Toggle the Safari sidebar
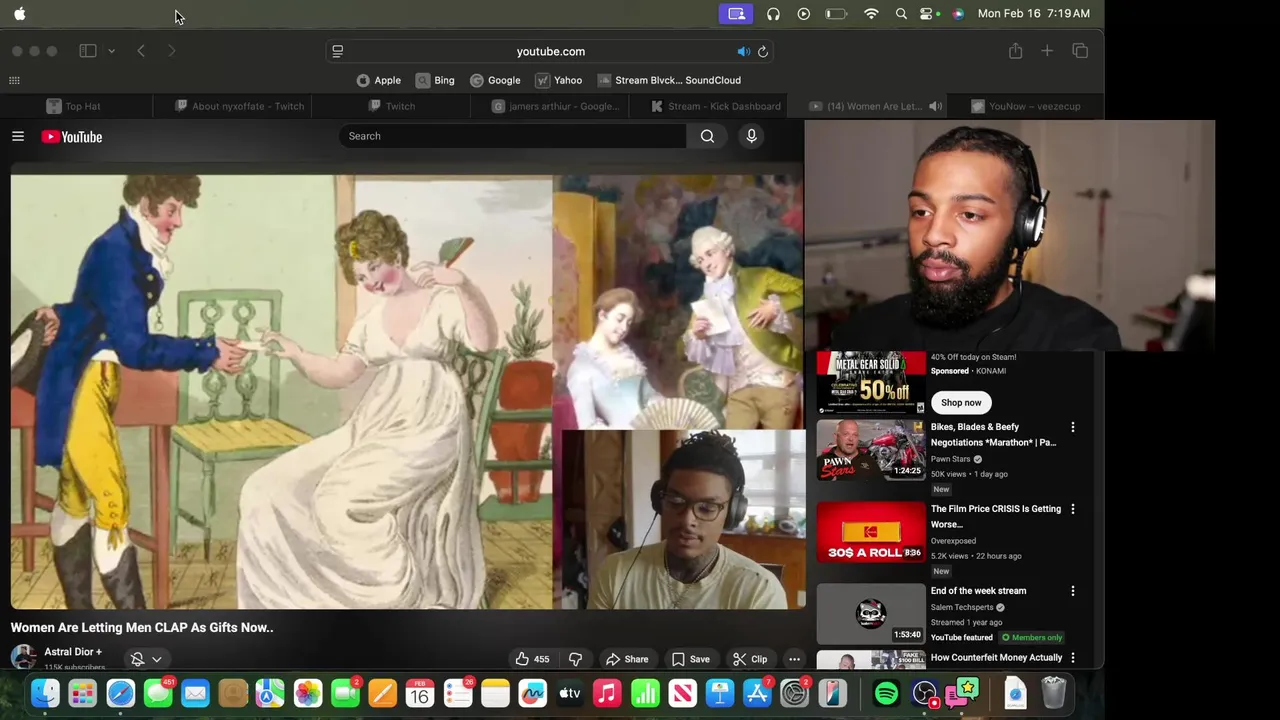This screenshot has width=1280, height=720. (88, 51)
